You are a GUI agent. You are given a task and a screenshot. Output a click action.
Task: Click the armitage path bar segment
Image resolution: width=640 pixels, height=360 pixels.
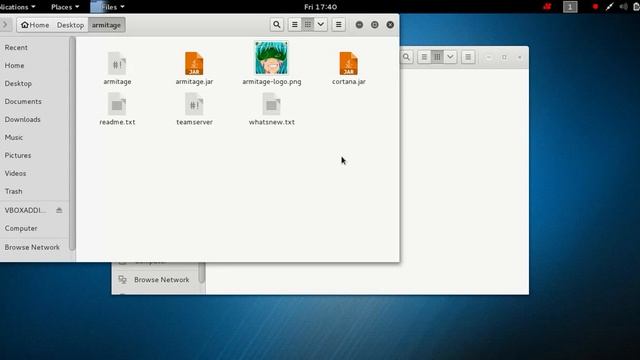tap(106, 25)
